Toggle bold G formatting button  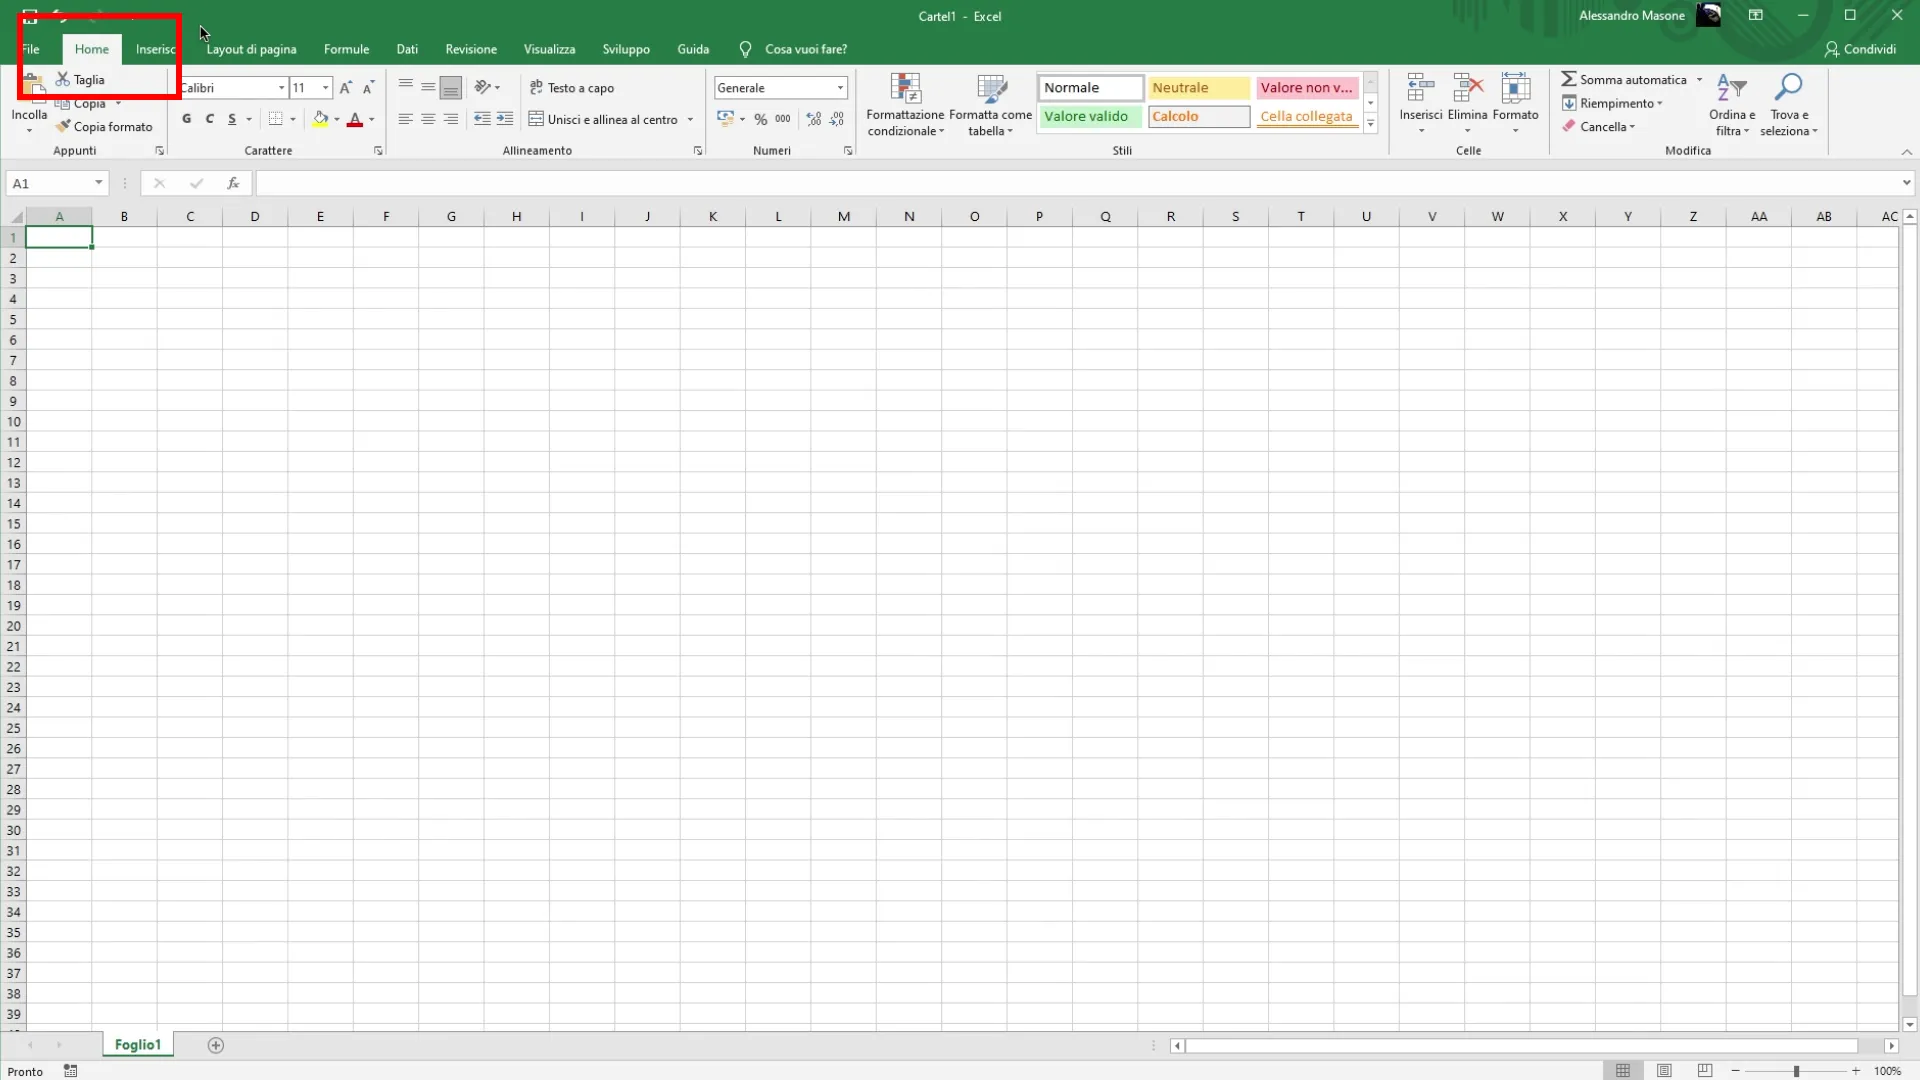pyautogui.click(x=187, y=119)
